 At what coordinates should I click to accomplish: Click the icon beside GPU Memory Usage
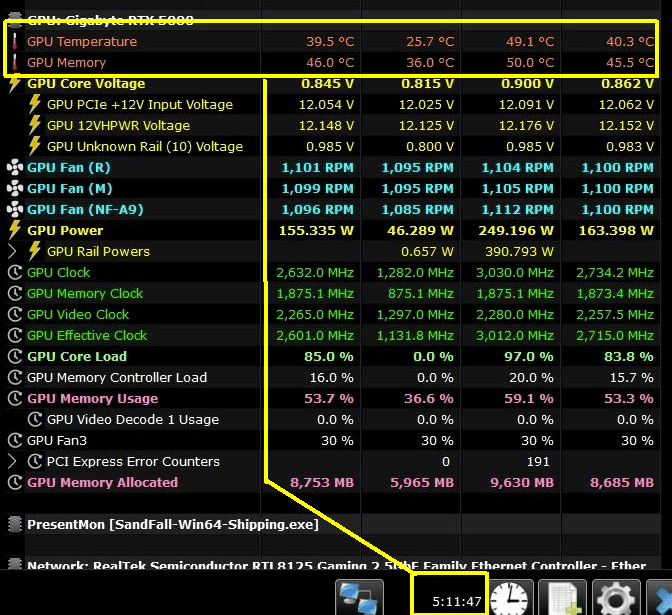(x=15, y=399)
